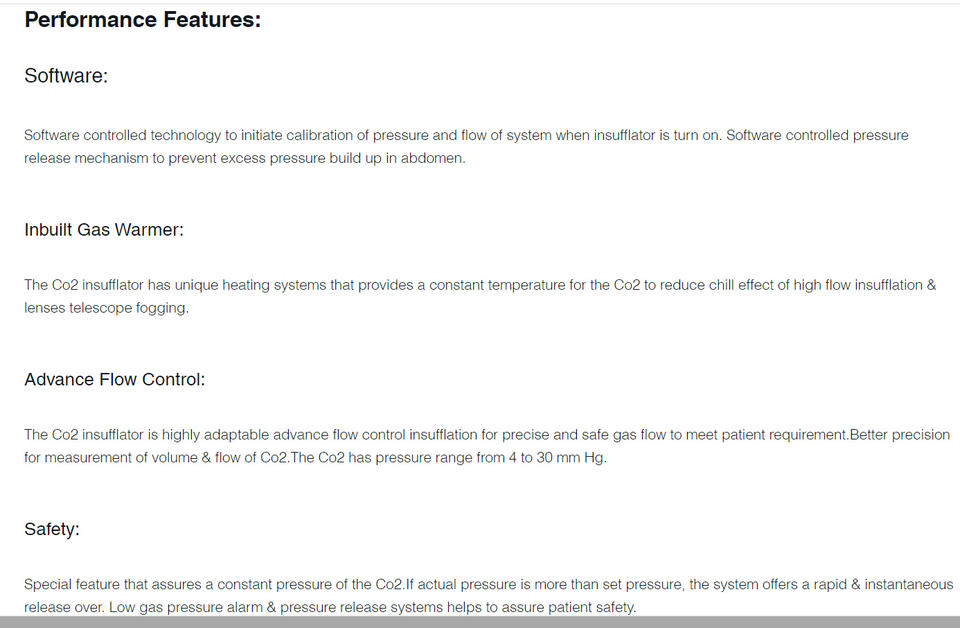Click the text "lenses telescope fogging"

[x=105, y=308]
